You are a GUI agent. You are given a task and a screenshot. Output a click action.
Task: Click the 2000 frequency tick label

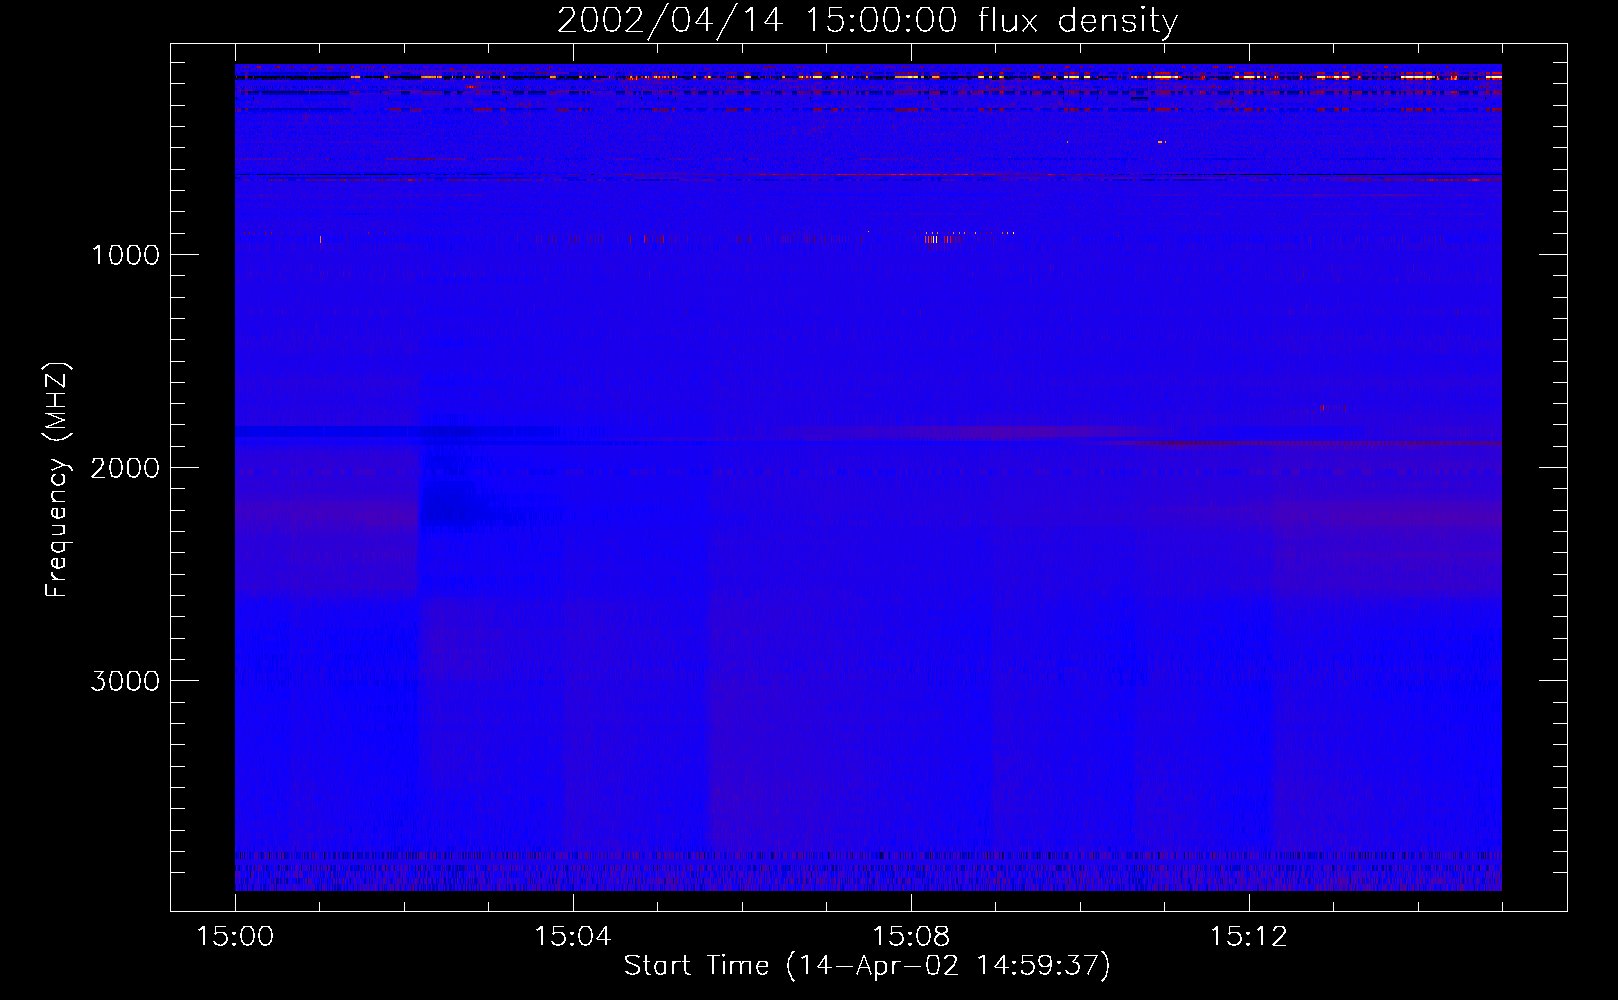coord(125,468)
